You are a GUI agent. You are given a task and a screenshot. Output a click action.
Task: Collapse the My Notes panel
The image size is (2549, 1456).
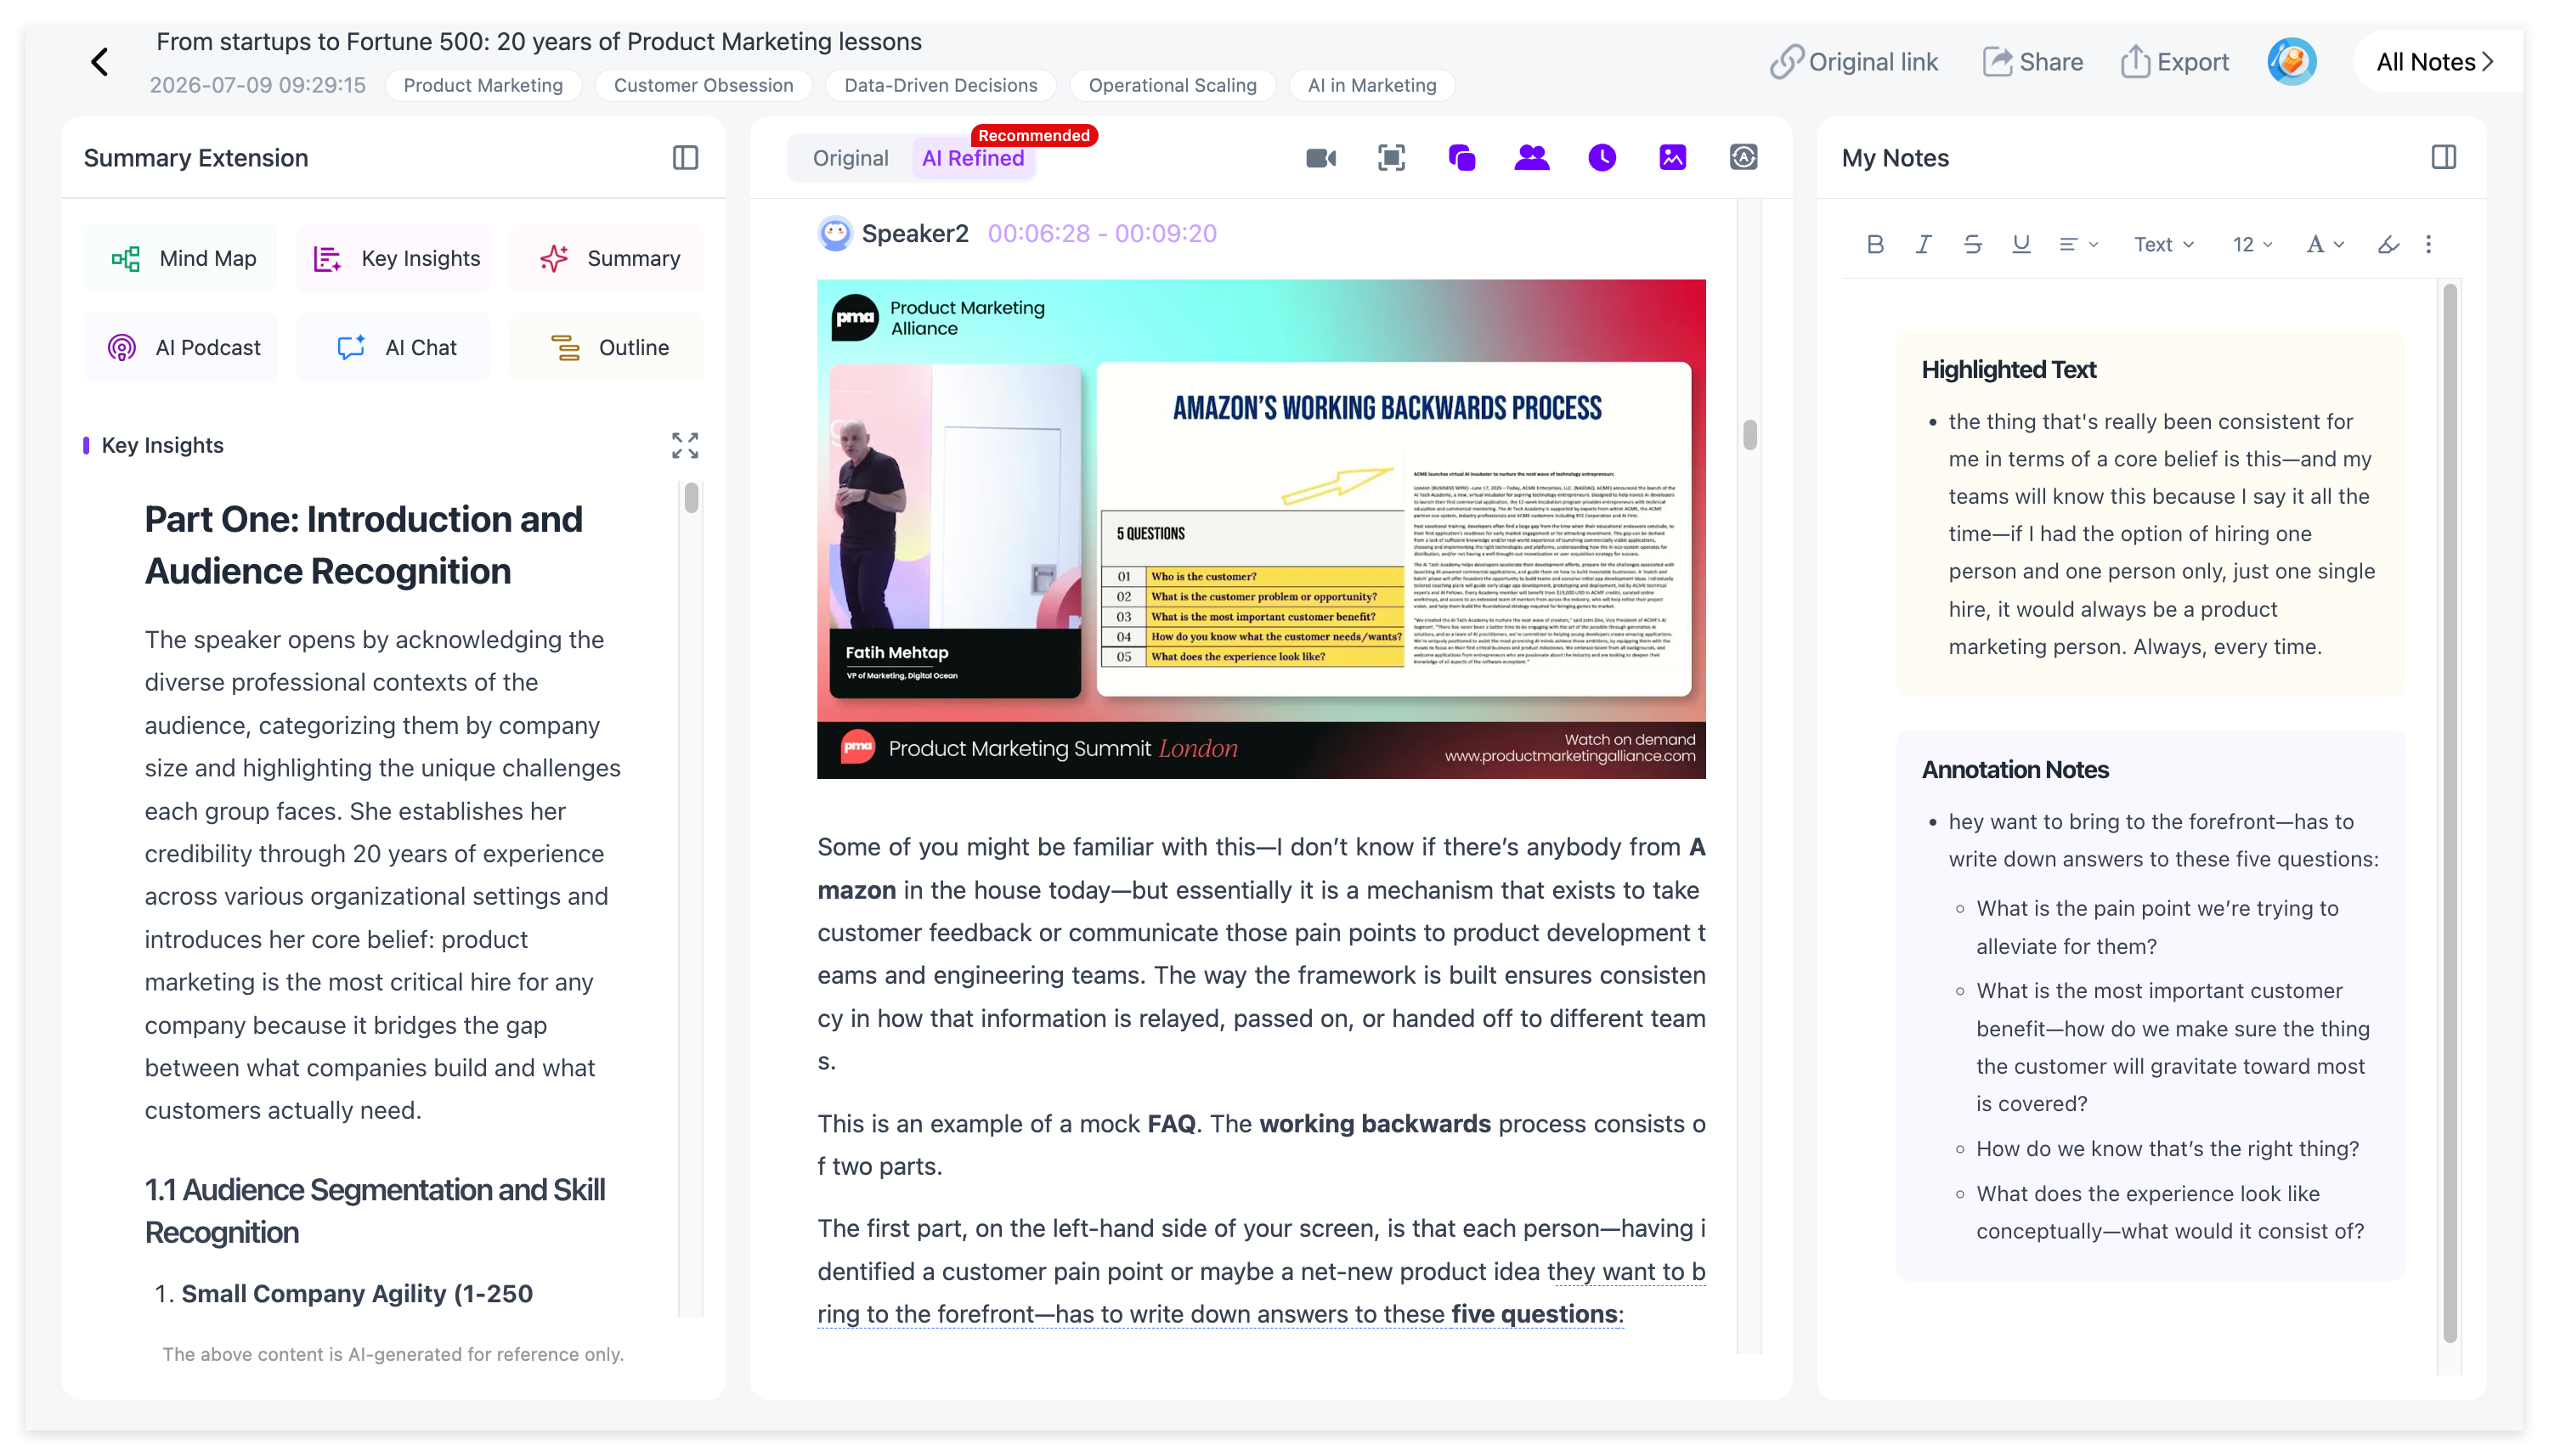[2443, 157]
